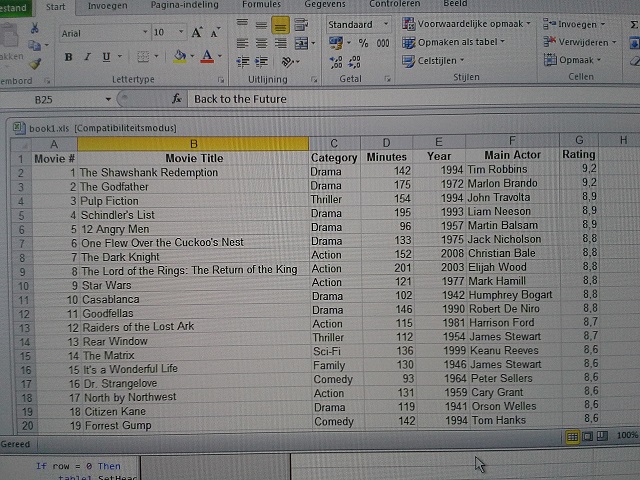640x480 pixels.
Task: Expand the name box B25 dropdown
Action: [x=108, y=99]
